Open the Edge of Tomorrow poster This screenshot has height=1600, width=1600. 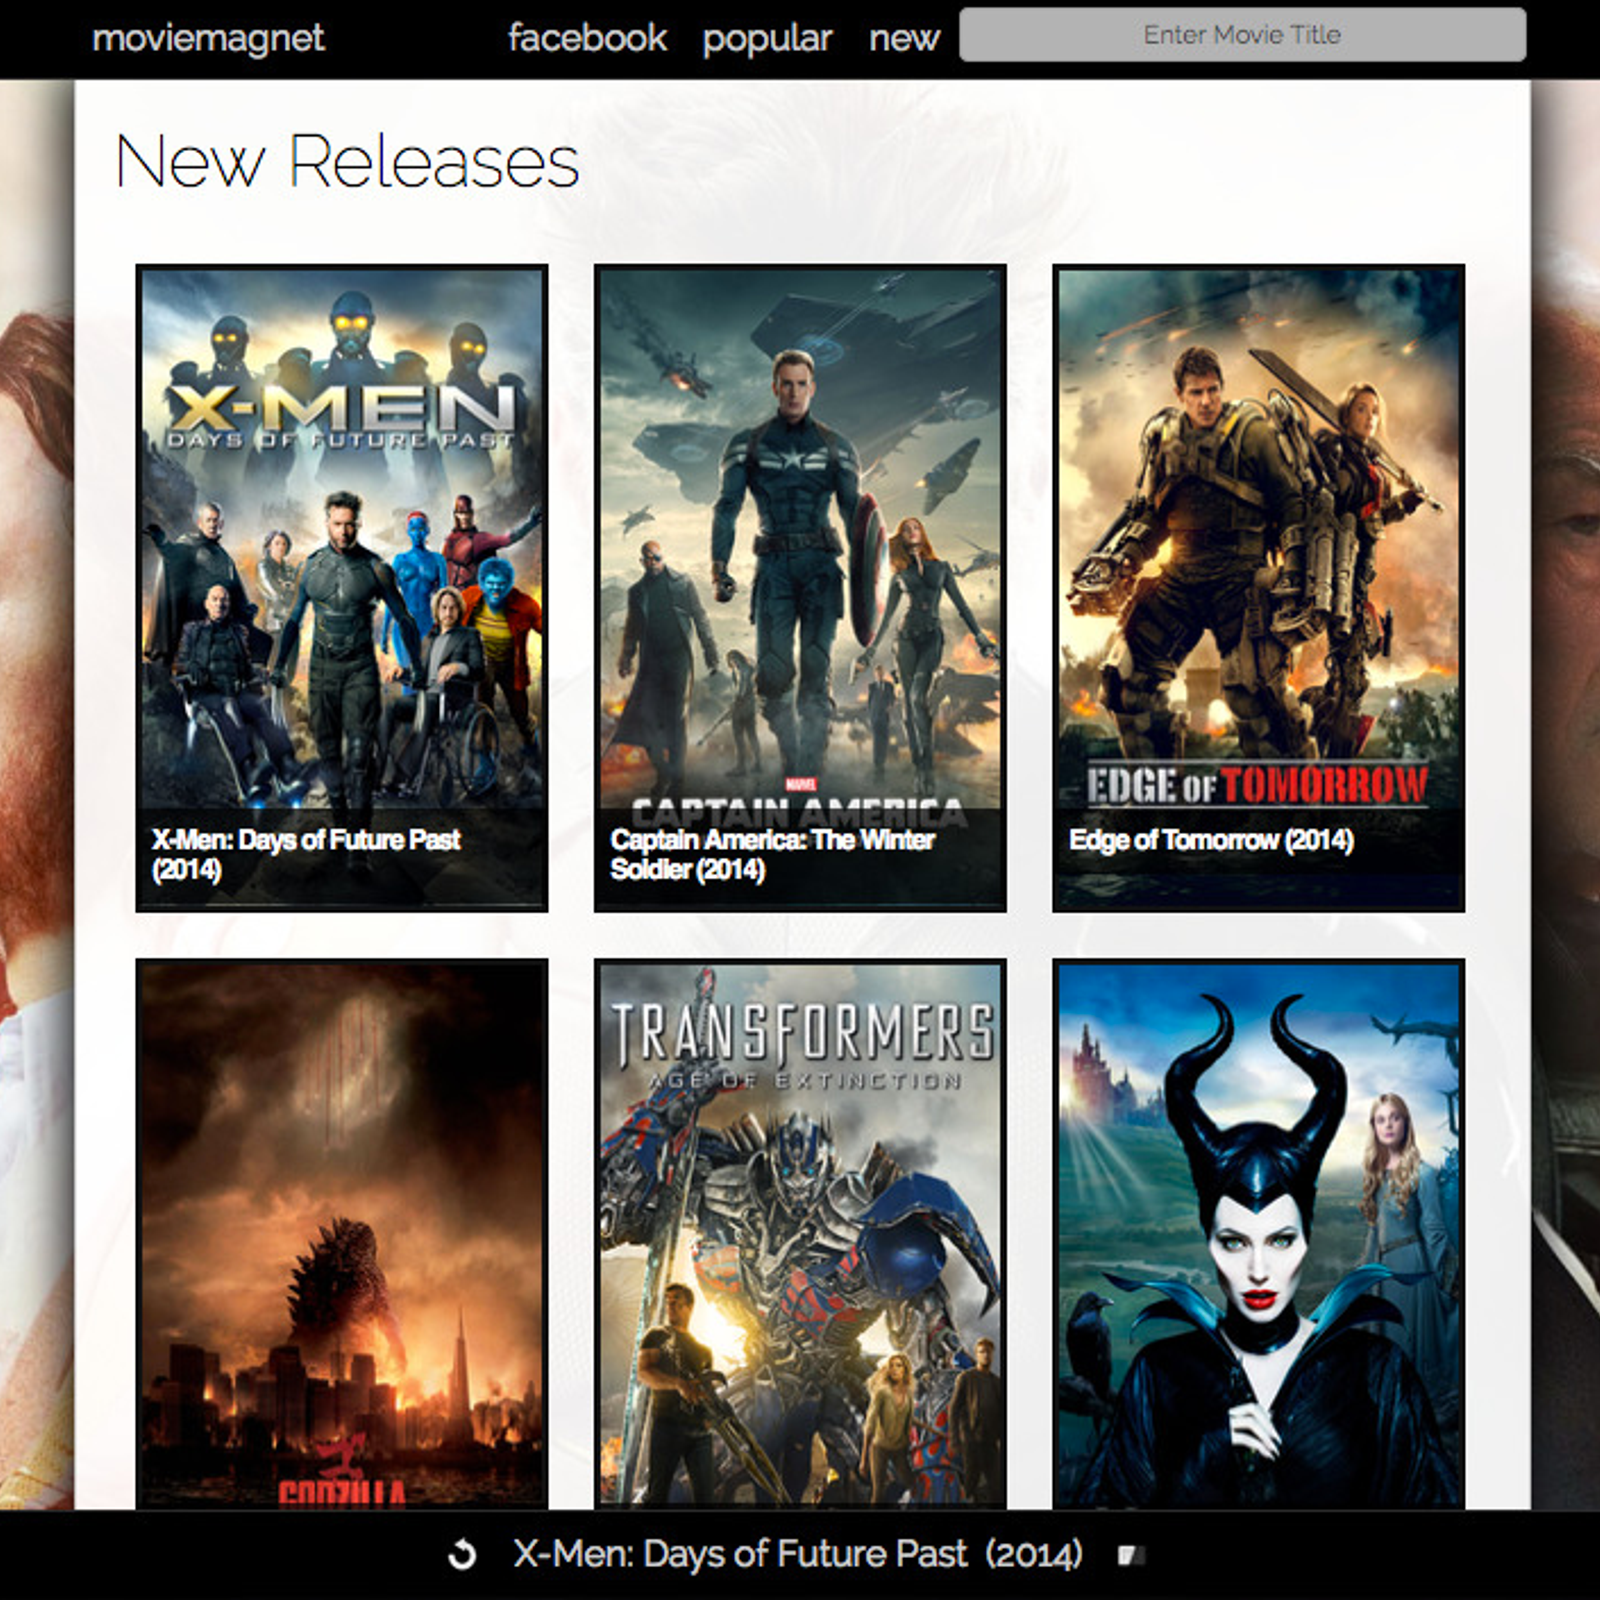[1258, 588]
